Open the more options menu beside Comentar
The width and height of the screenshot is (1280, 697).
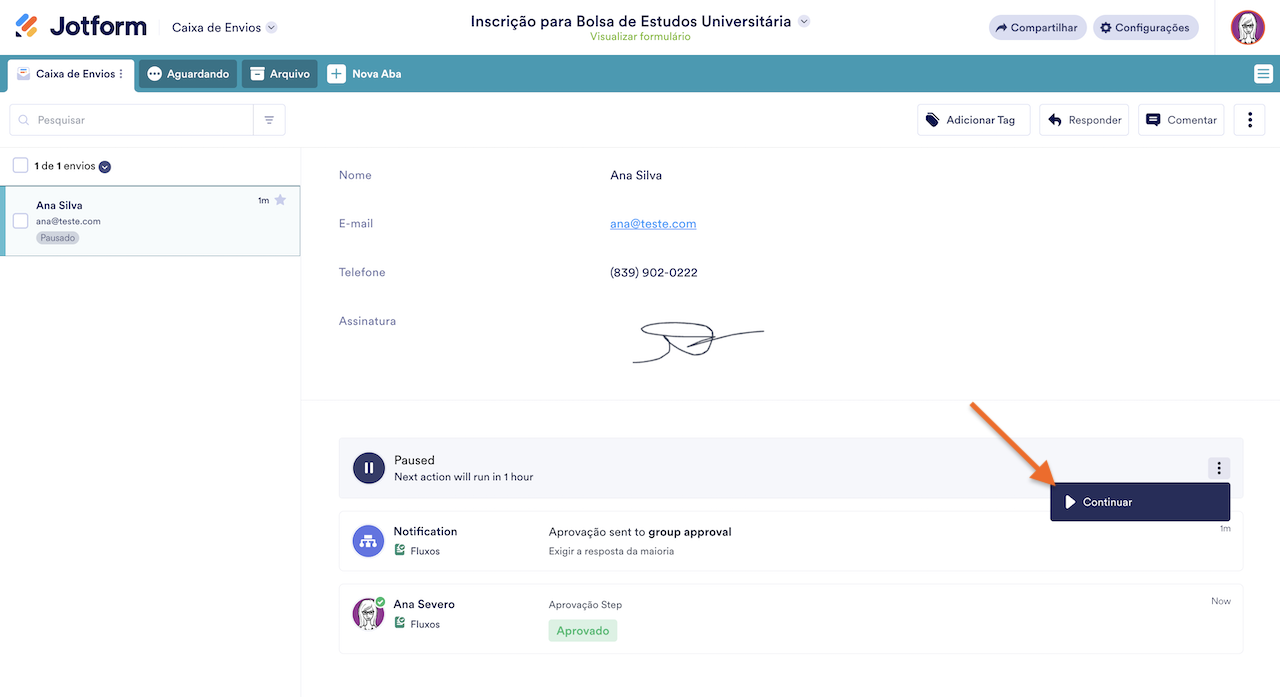point(1250,120)
